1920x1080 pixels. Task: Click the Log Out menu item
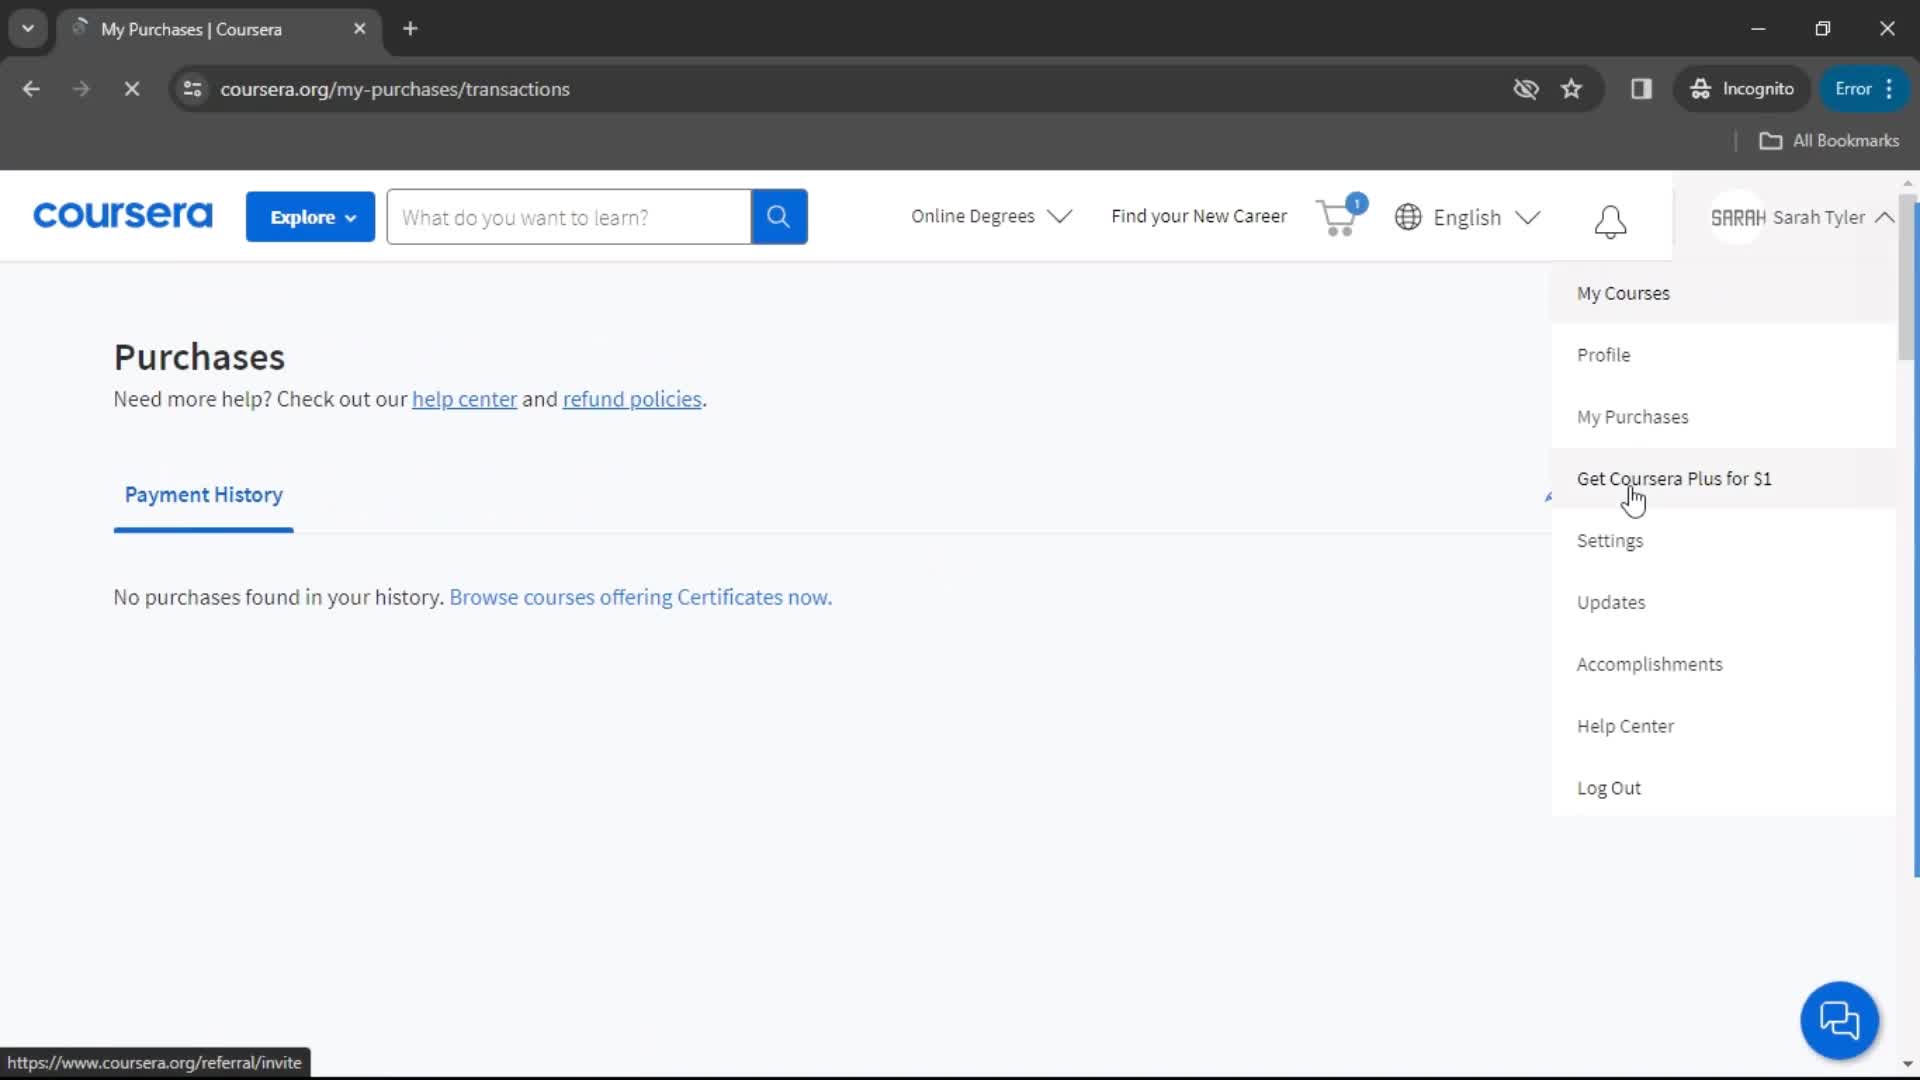tap(1609, 787)
